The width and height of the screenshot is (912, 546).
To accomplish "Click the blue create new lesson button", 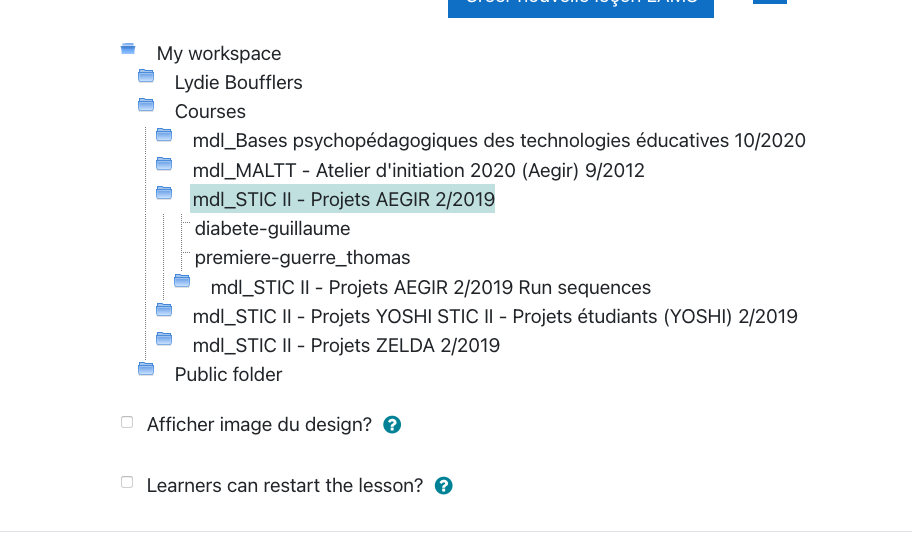I will (x=580, y=6).
